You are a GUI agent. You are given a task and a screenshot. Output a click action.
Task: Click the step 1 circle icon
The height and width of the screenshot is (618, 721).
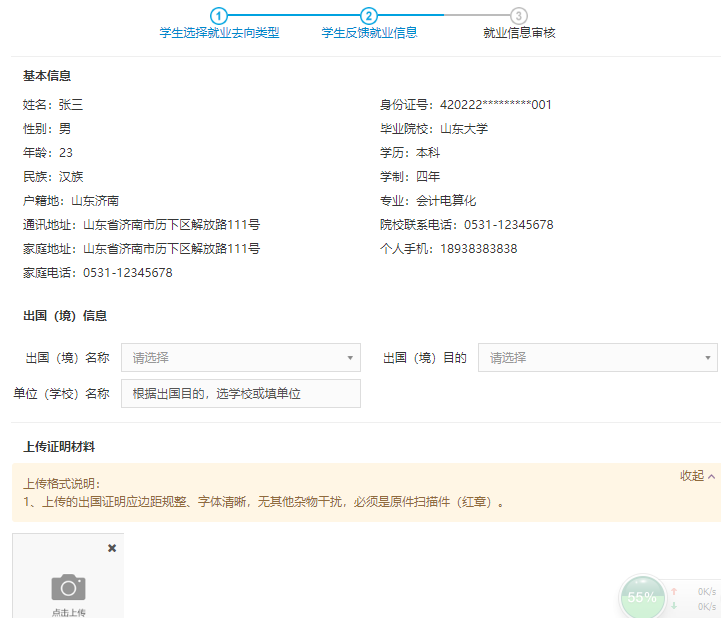tap(219, 15)
